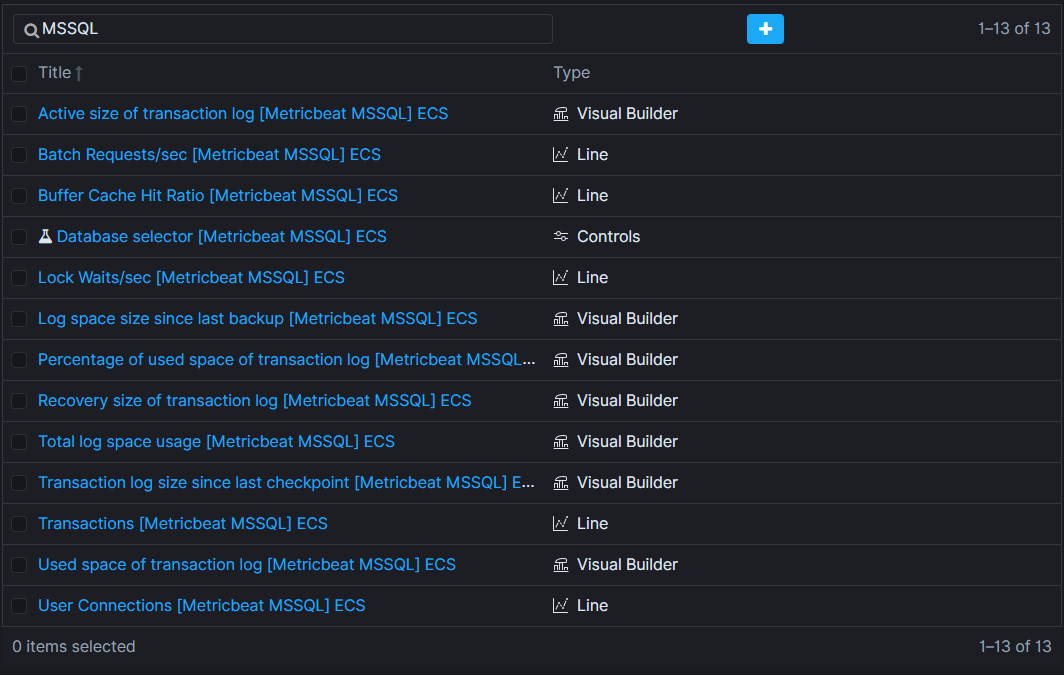Image resolution: width=1064 pixels, height=675 pixels.
Task: Click the '0 items selected' status text
Action: pos(74,647)
